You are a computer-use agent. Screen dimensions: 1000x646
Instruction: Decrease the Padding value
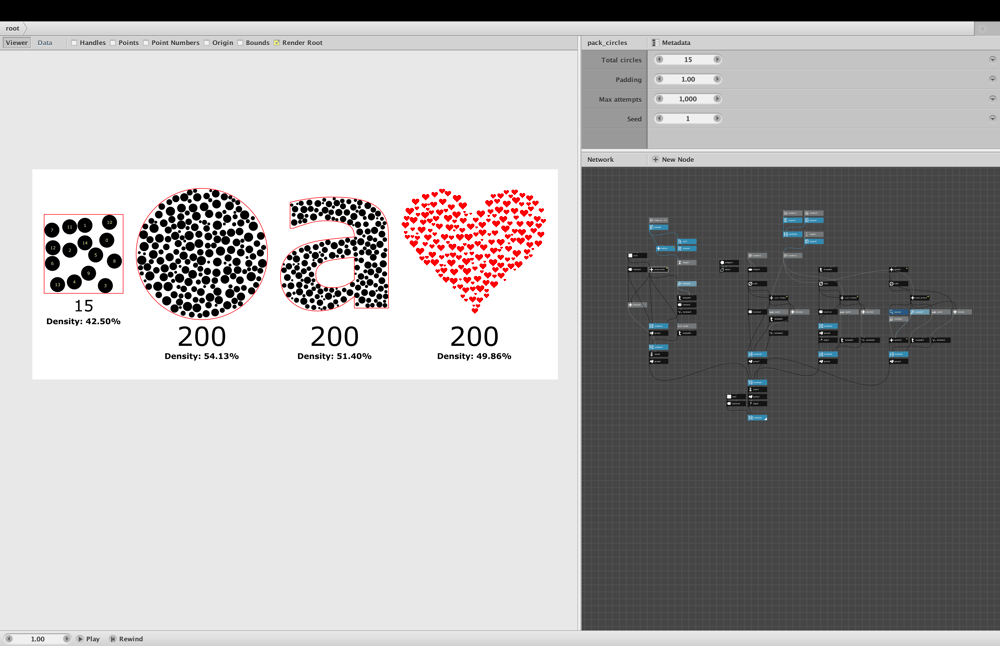[659, 79]
